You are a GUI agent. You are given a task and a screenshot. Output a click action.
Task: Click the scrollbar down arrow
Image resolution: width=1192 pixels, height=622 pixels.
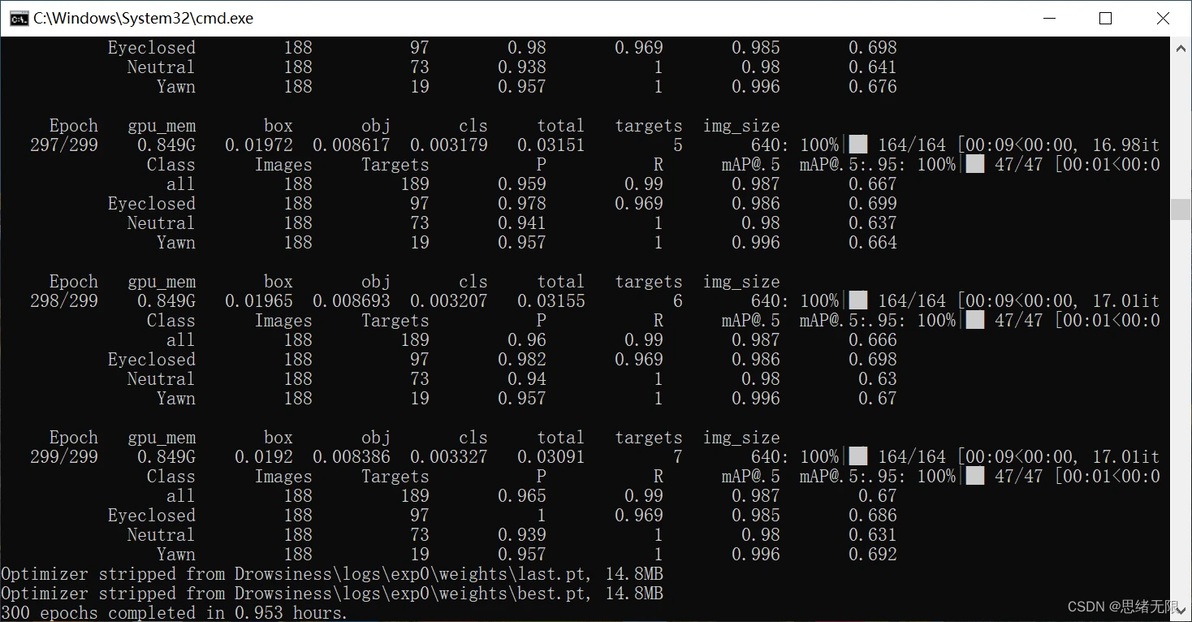(x=1181, y=611)
